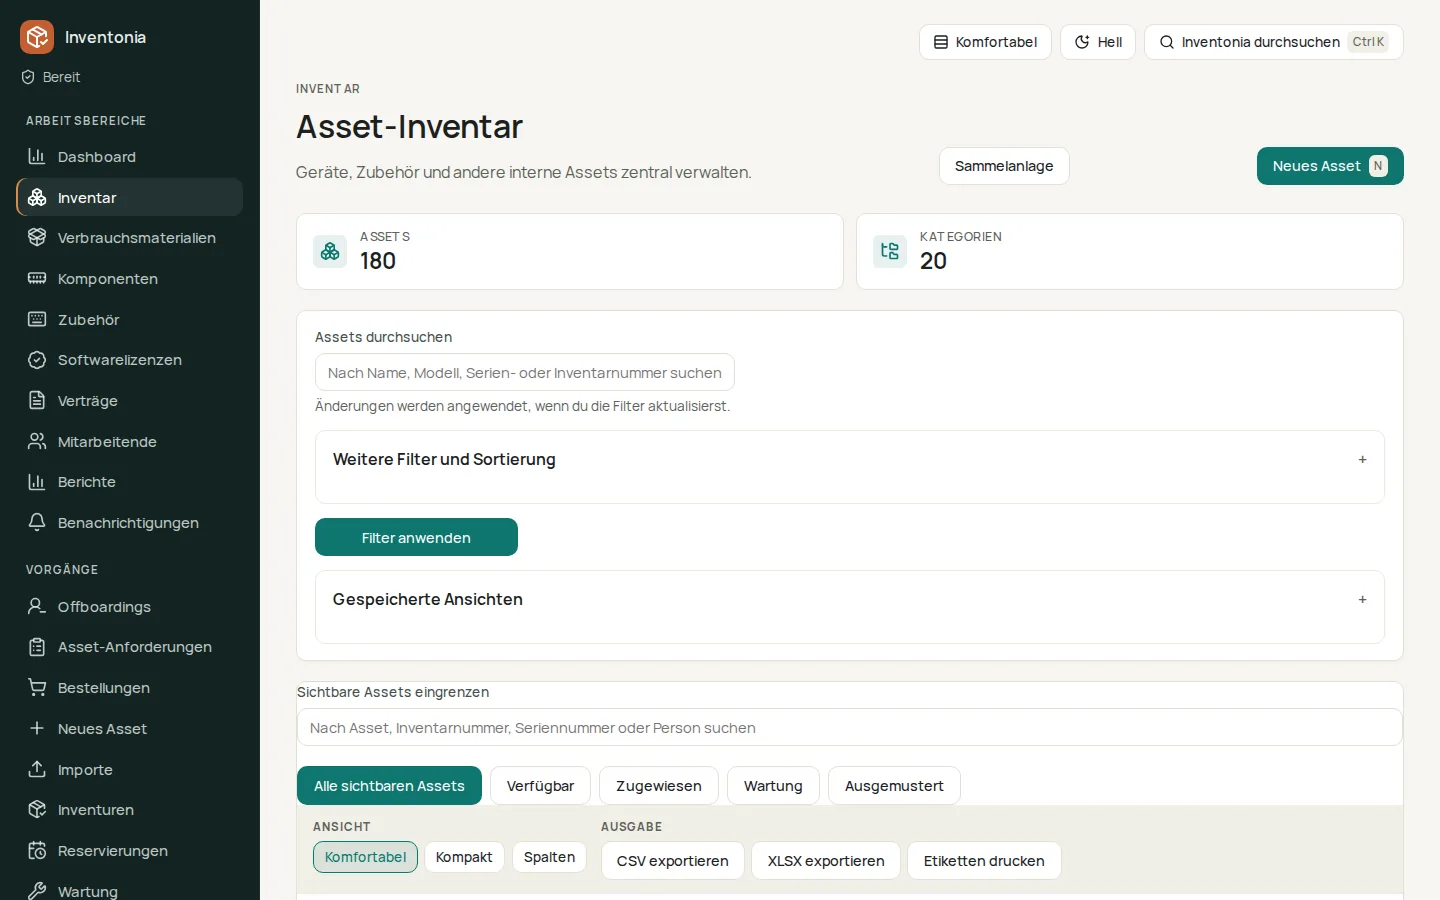
Task: Open the Inventonia durchsuchen search box
Action: tap(1274, 42)
